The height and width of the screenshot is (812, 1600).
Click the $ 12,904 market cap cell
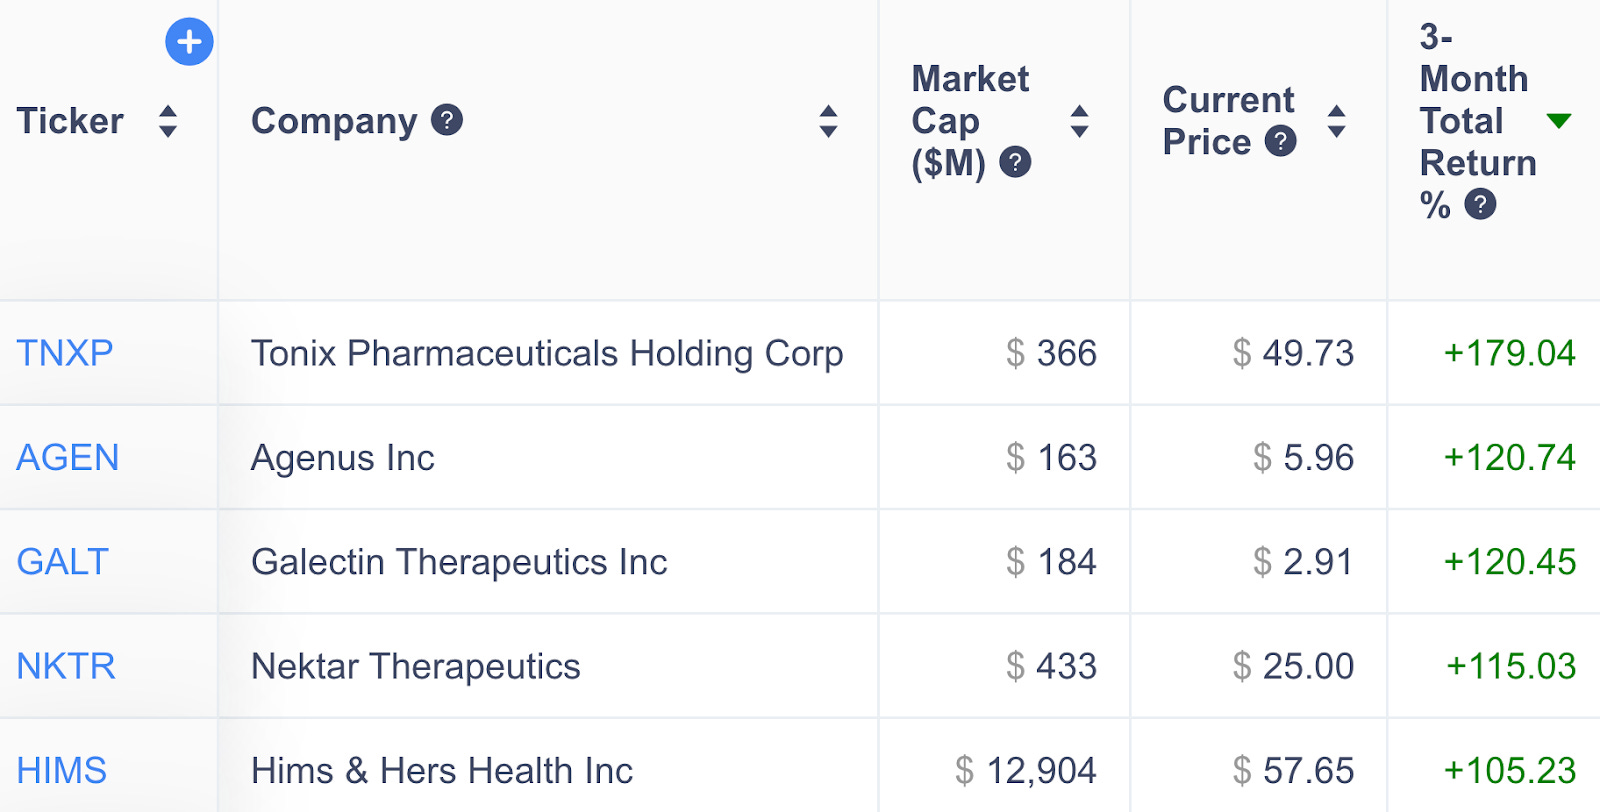point(1026,771)
